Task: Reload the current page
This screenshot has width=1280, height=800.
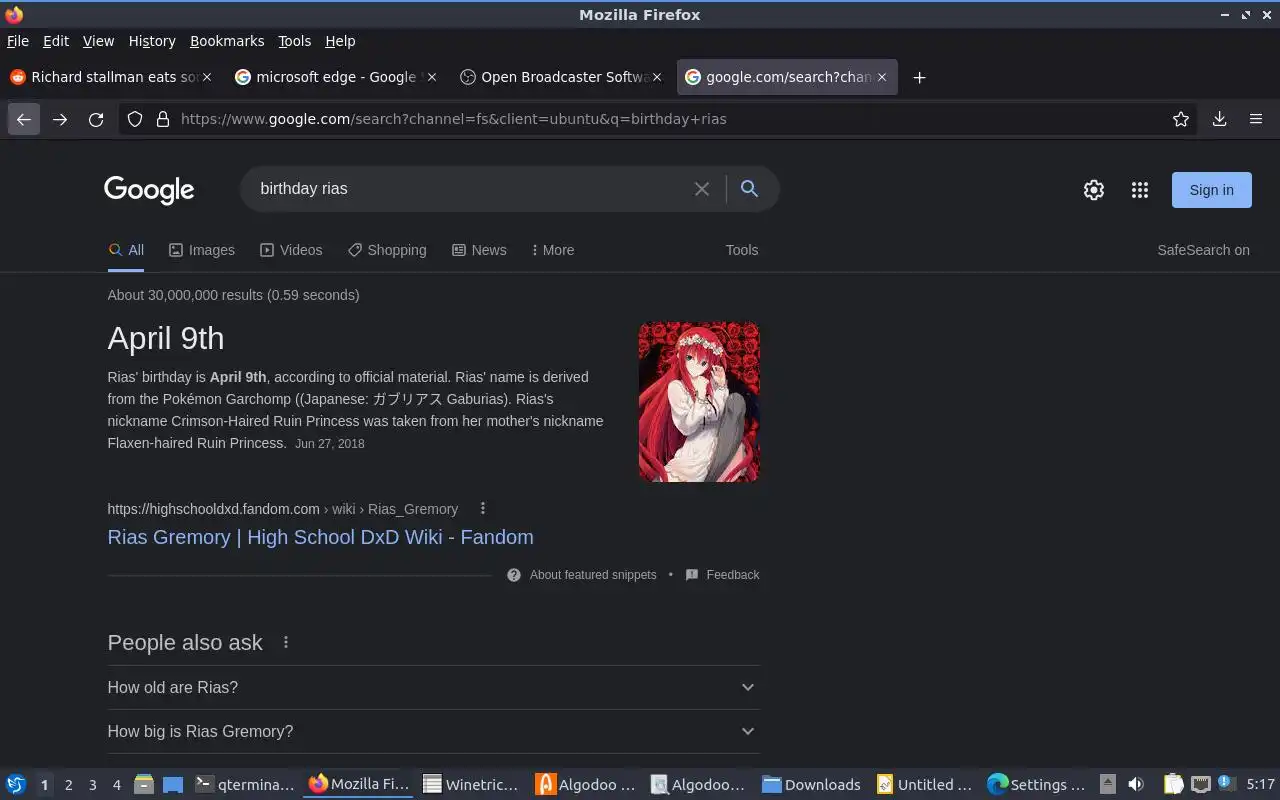Action: pyautogui.click(x=96, y=119)
